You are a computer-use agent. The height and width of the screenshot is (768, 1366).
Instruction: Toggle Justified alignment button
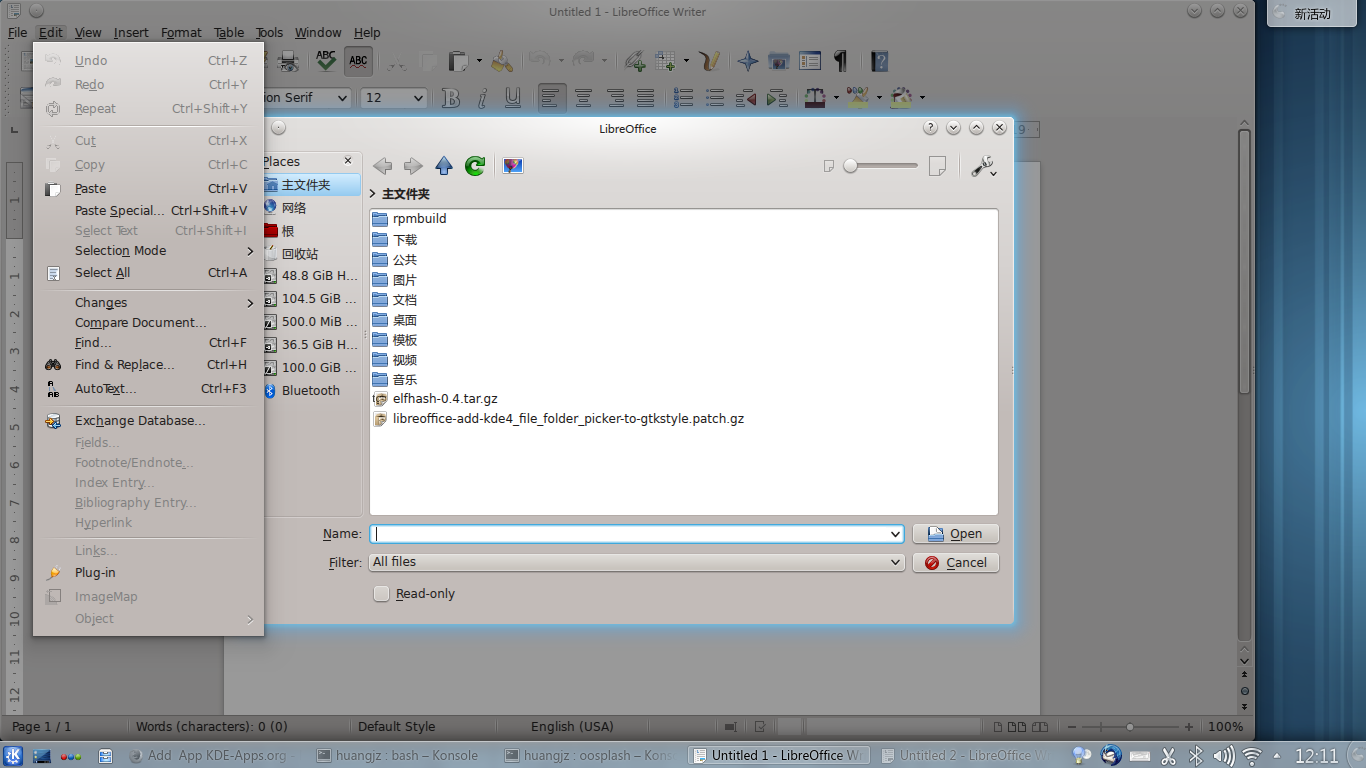(x=645, y=97)
